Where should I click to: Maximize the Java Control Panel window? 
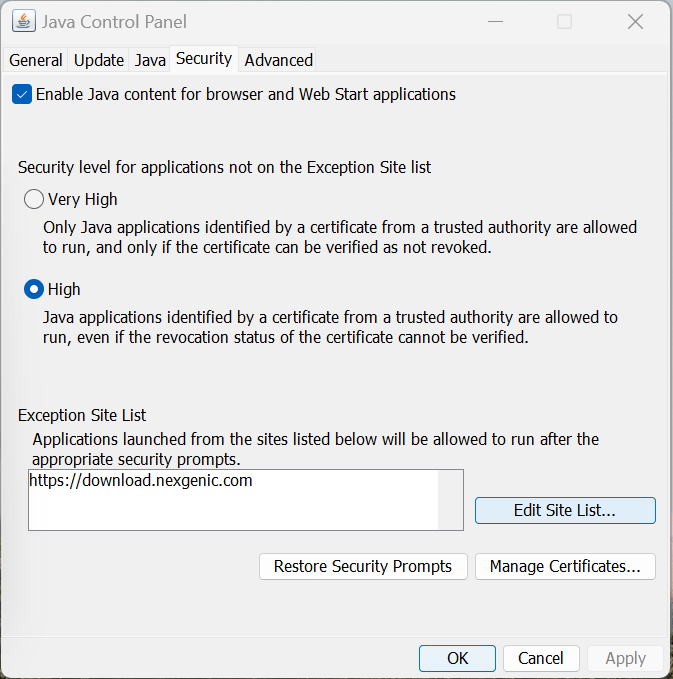click(564, 21)
